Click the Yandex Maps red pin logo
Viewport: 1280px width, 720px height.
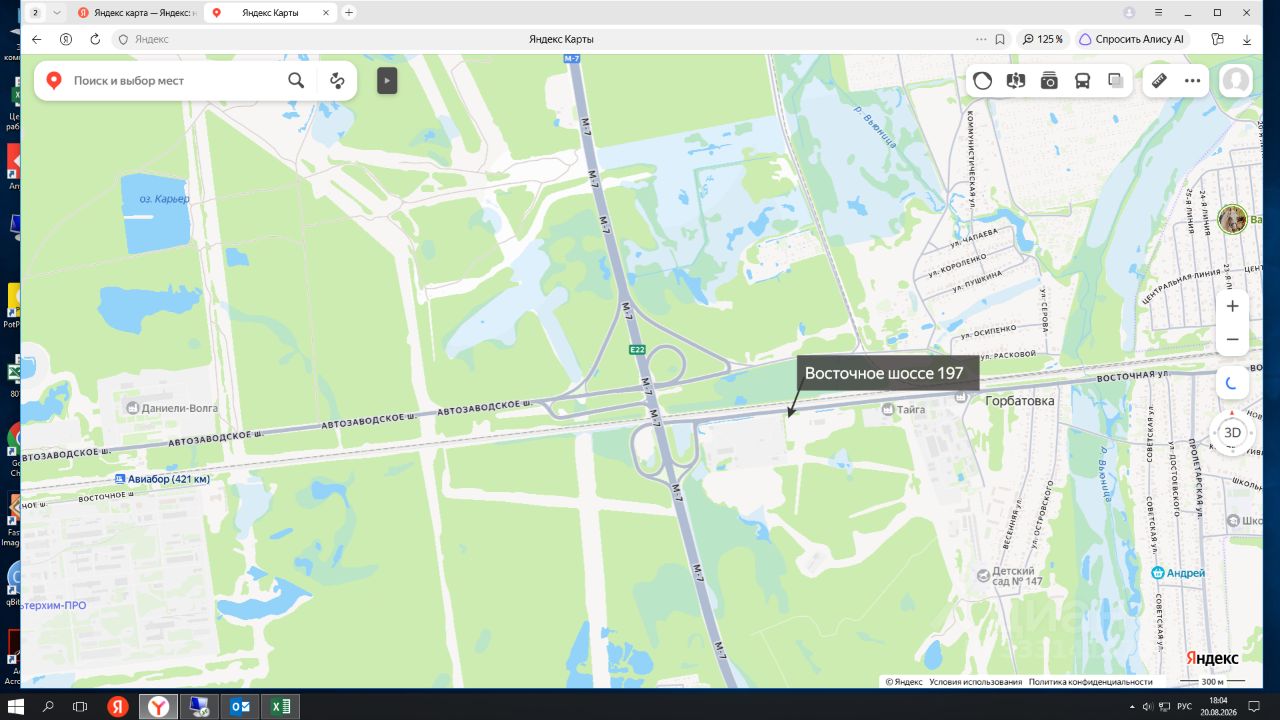(x=54, y=81)
